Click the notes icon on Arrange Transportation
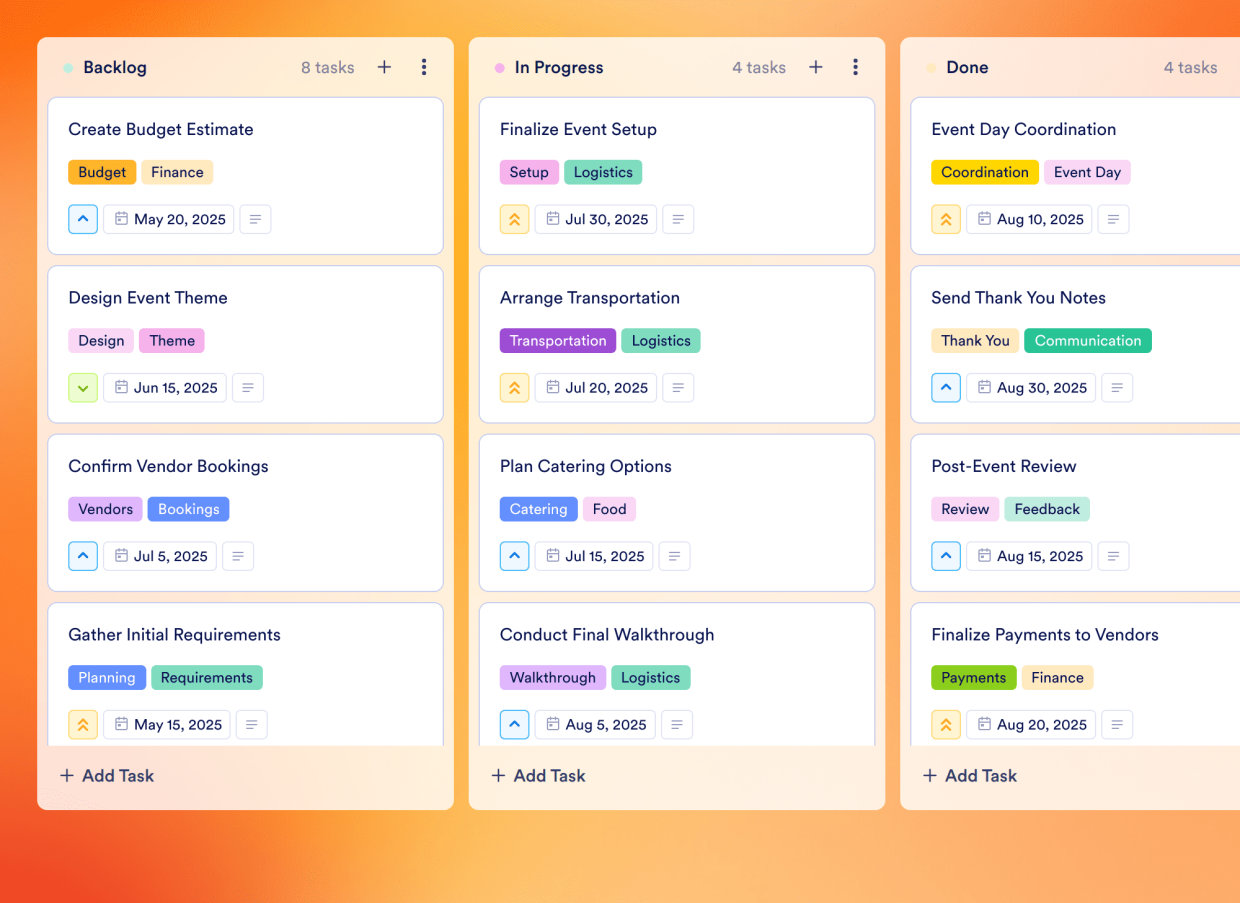The image size is (1240, 903). pos(678,387)
